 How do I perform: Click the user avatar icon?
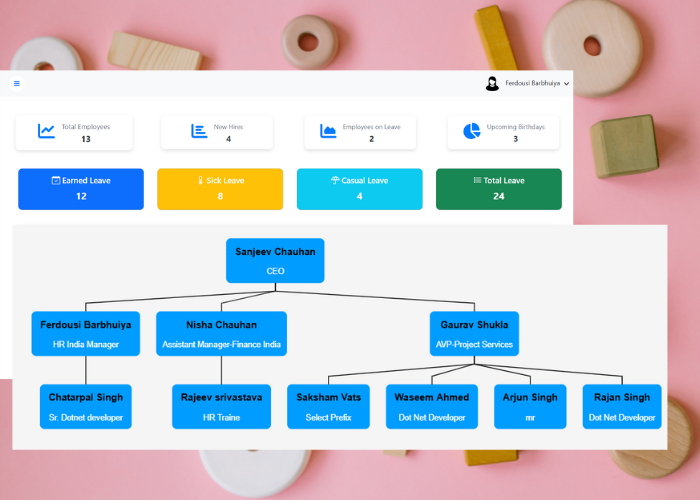click(492, 83)
